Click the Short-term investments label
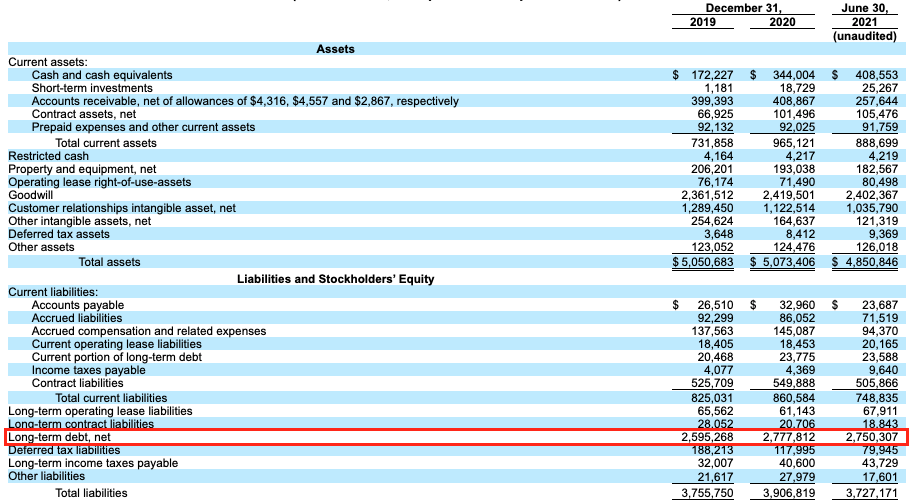Screen dimensions: 911x501 click(x=93, y=88)
